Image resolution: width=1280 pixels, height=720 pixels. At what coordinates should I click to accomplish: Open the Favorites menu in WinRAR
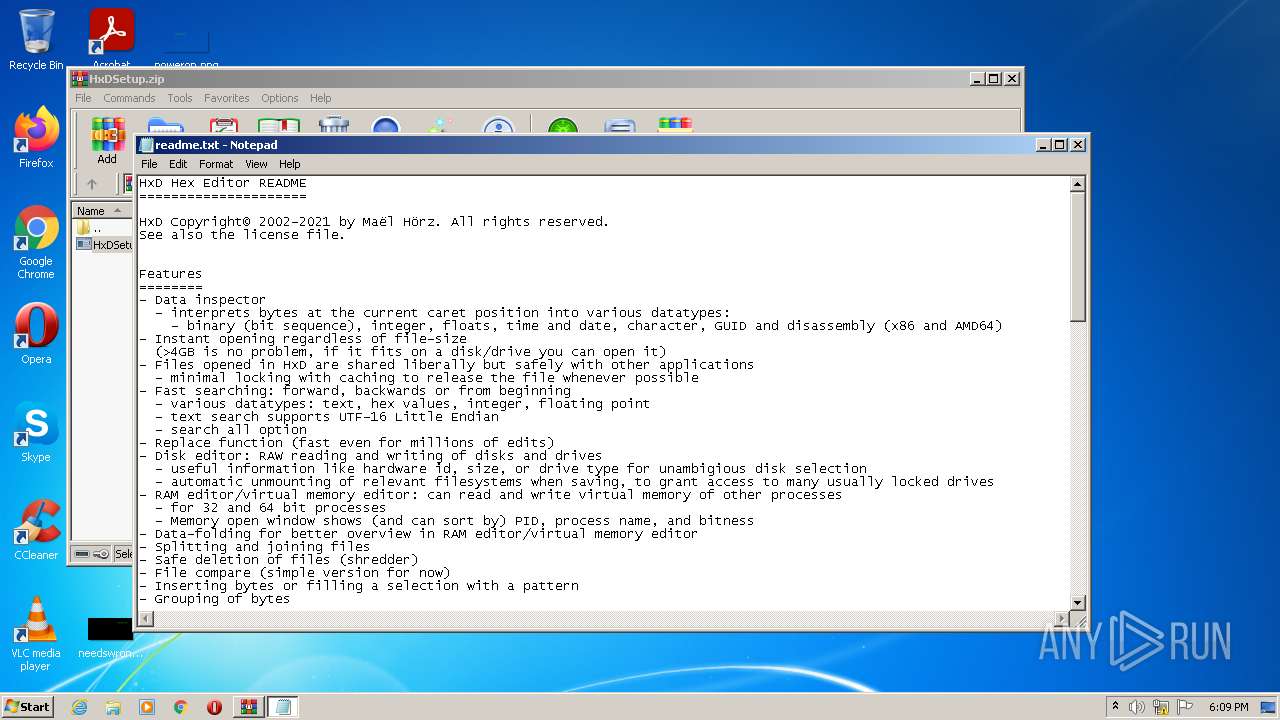227,98
